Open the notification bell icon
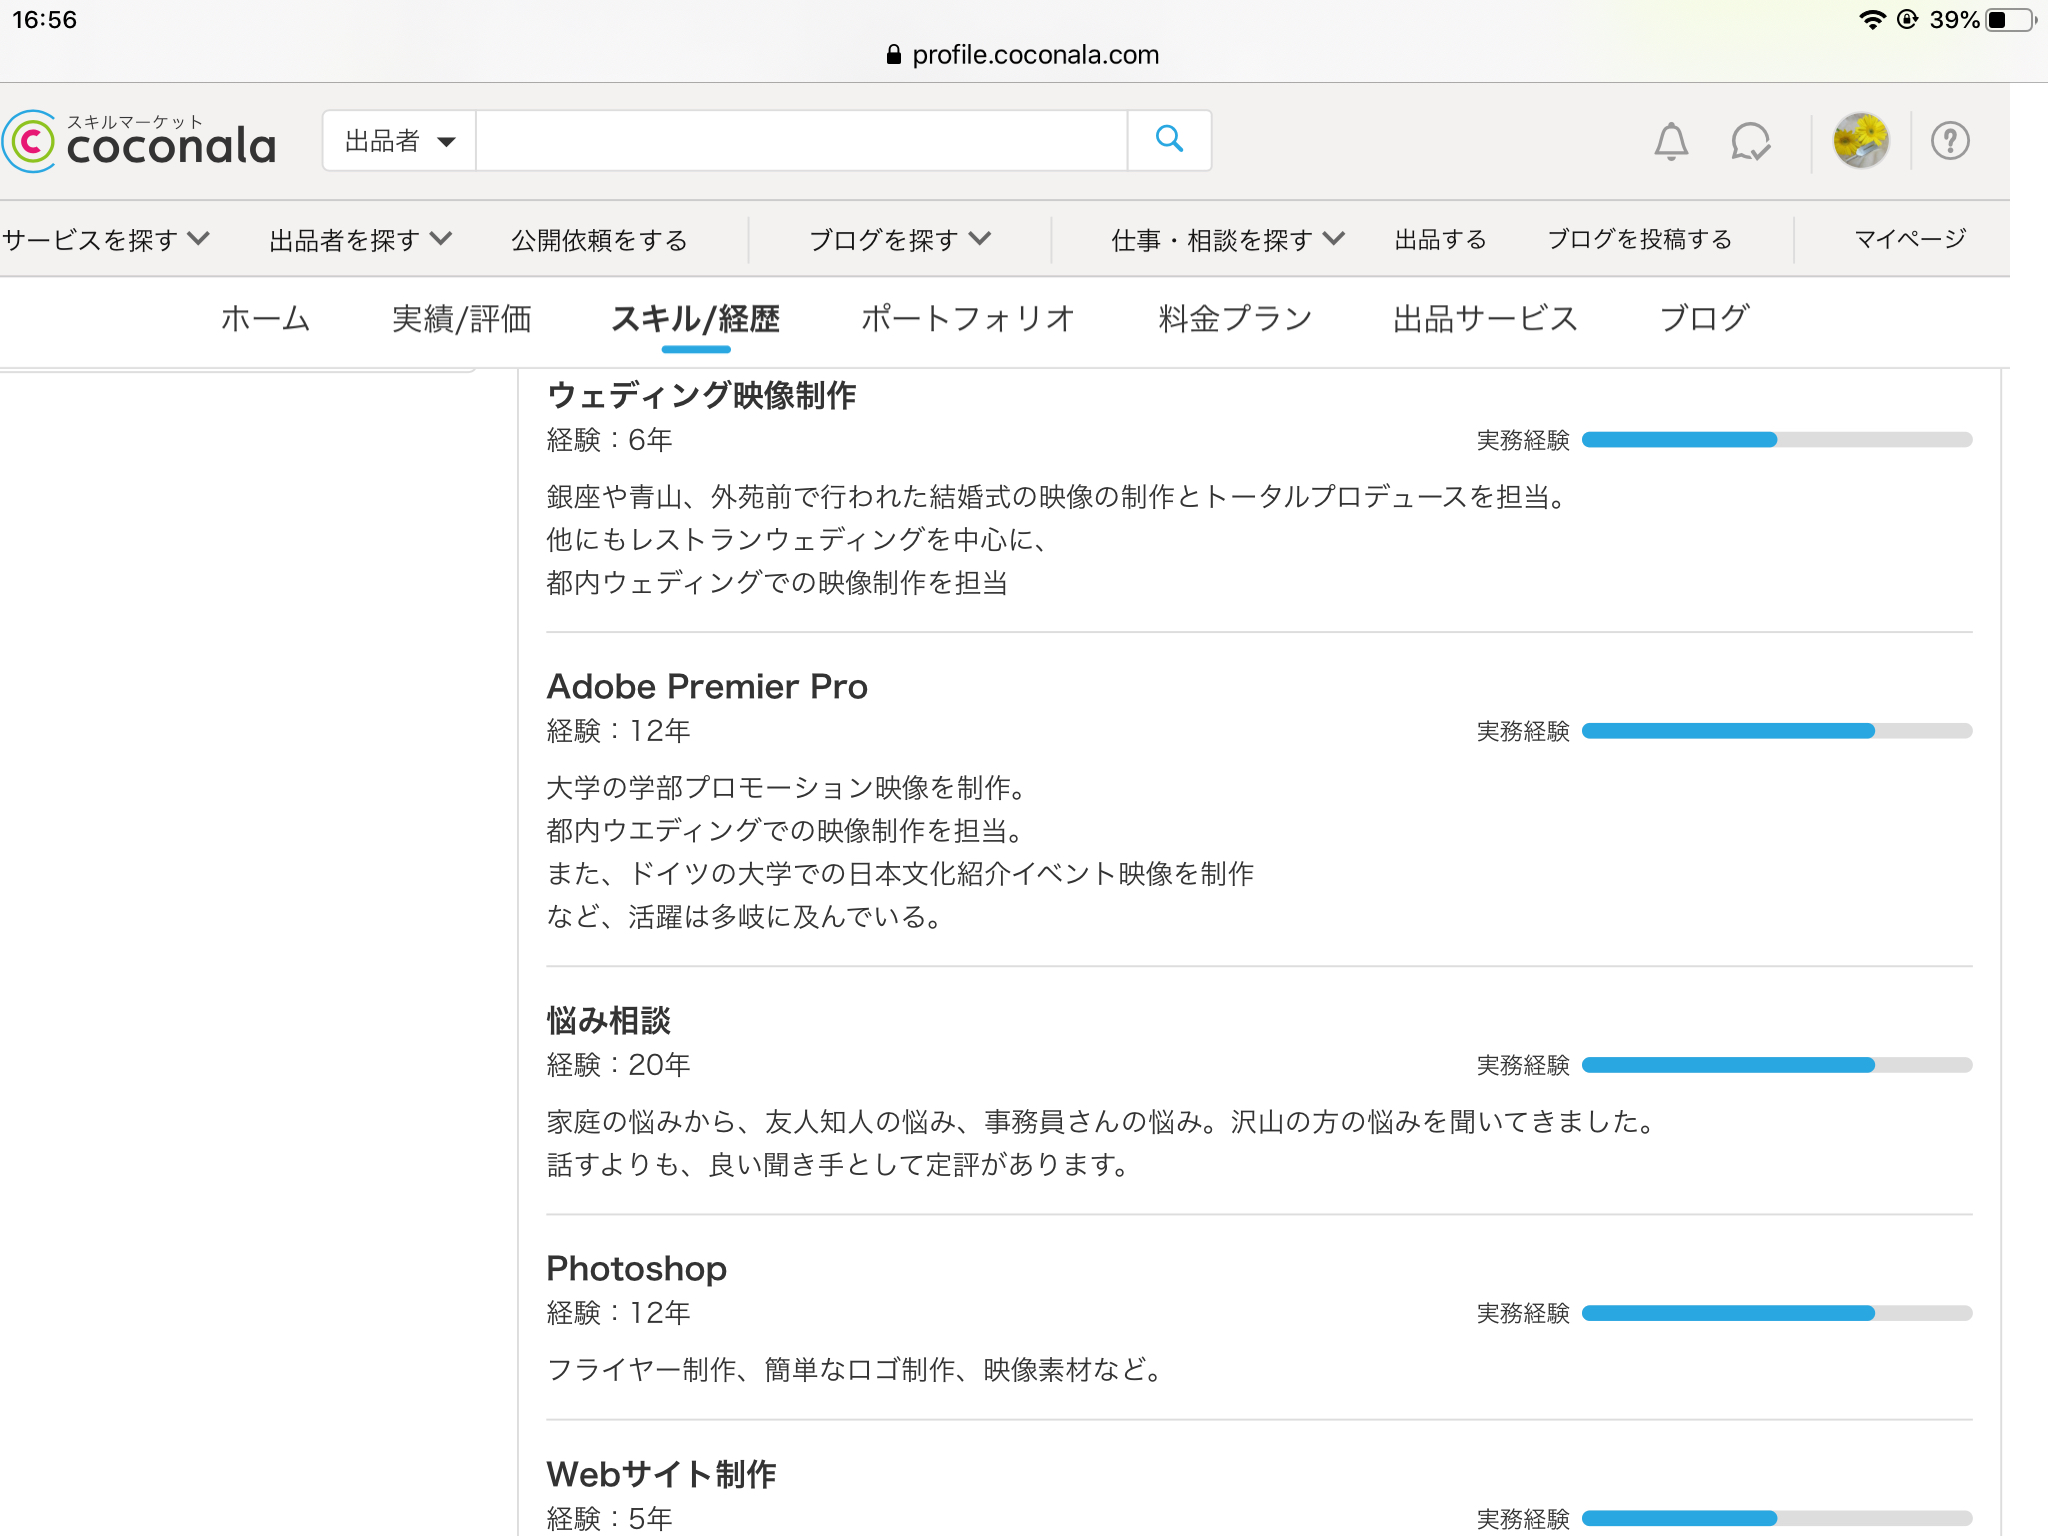Screen dimensions: 2048x1536 [x=1671, y=142]
